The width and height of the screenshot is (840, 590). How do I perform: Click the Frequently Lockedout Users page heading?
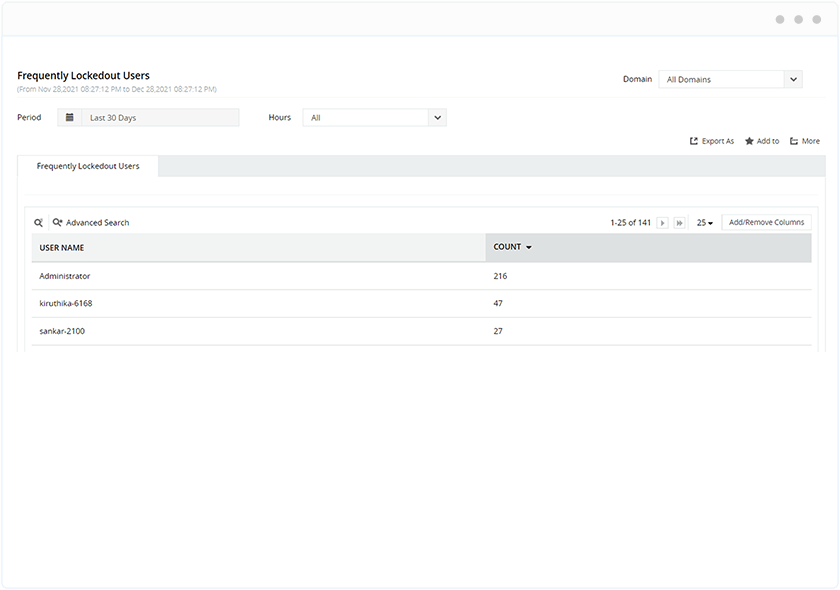83,76
